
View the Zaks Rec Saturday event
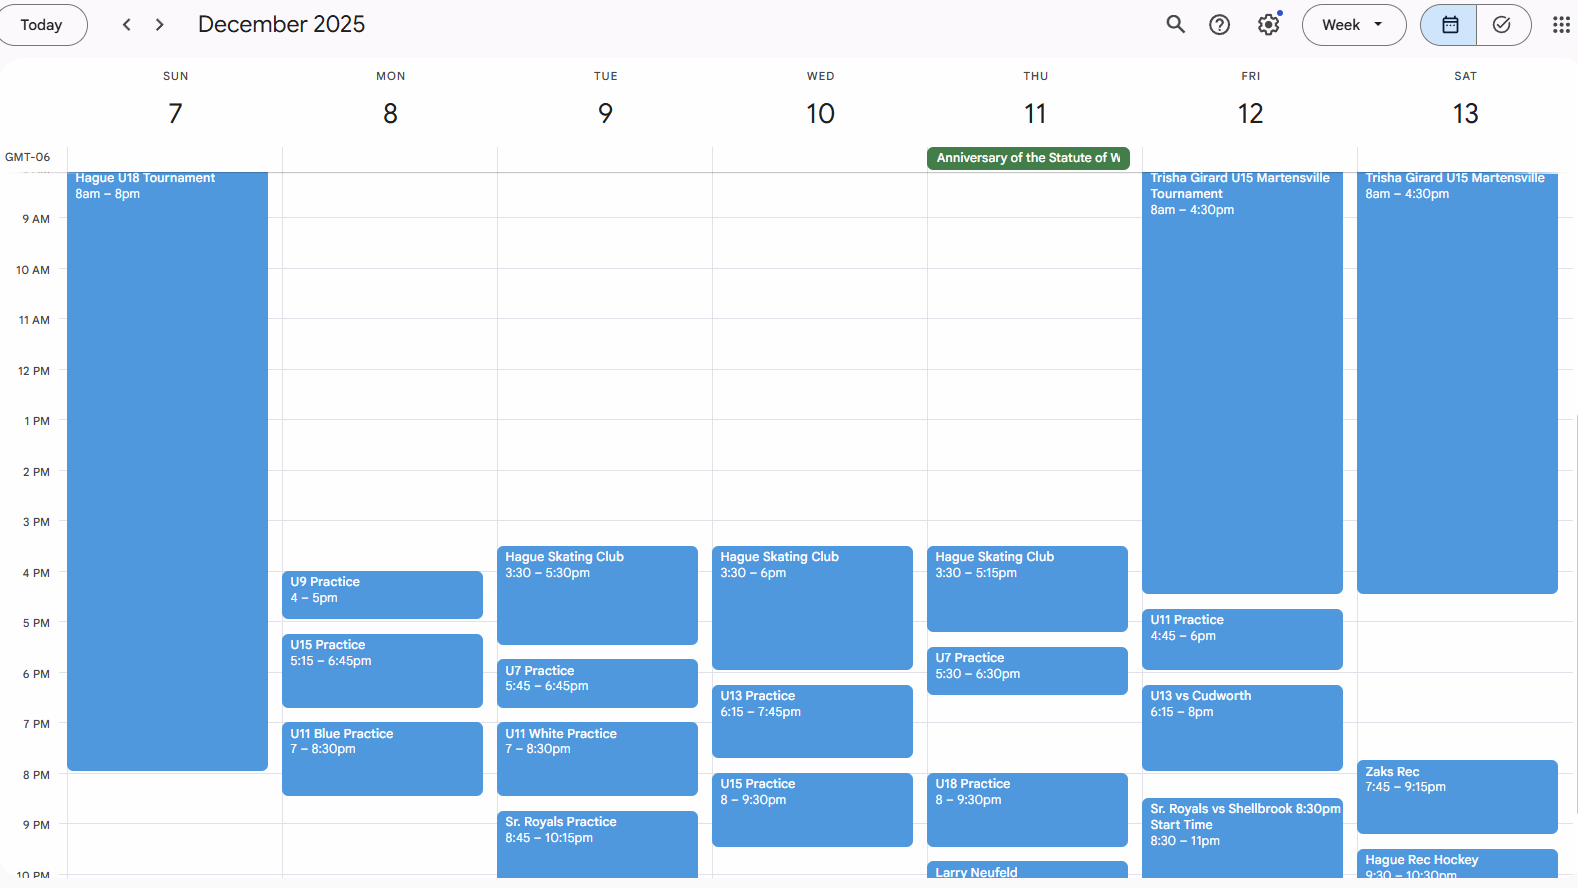point(1456,796)
